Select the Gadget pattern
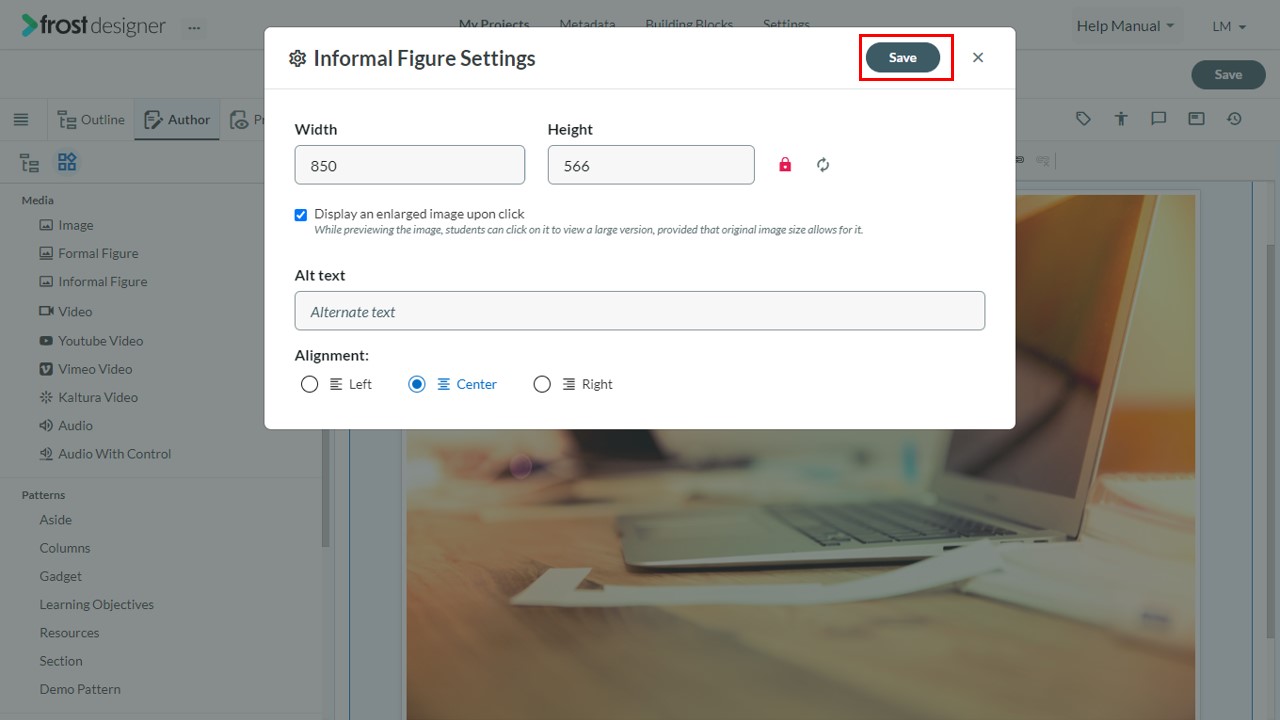1280x720 pixels. 61,576
